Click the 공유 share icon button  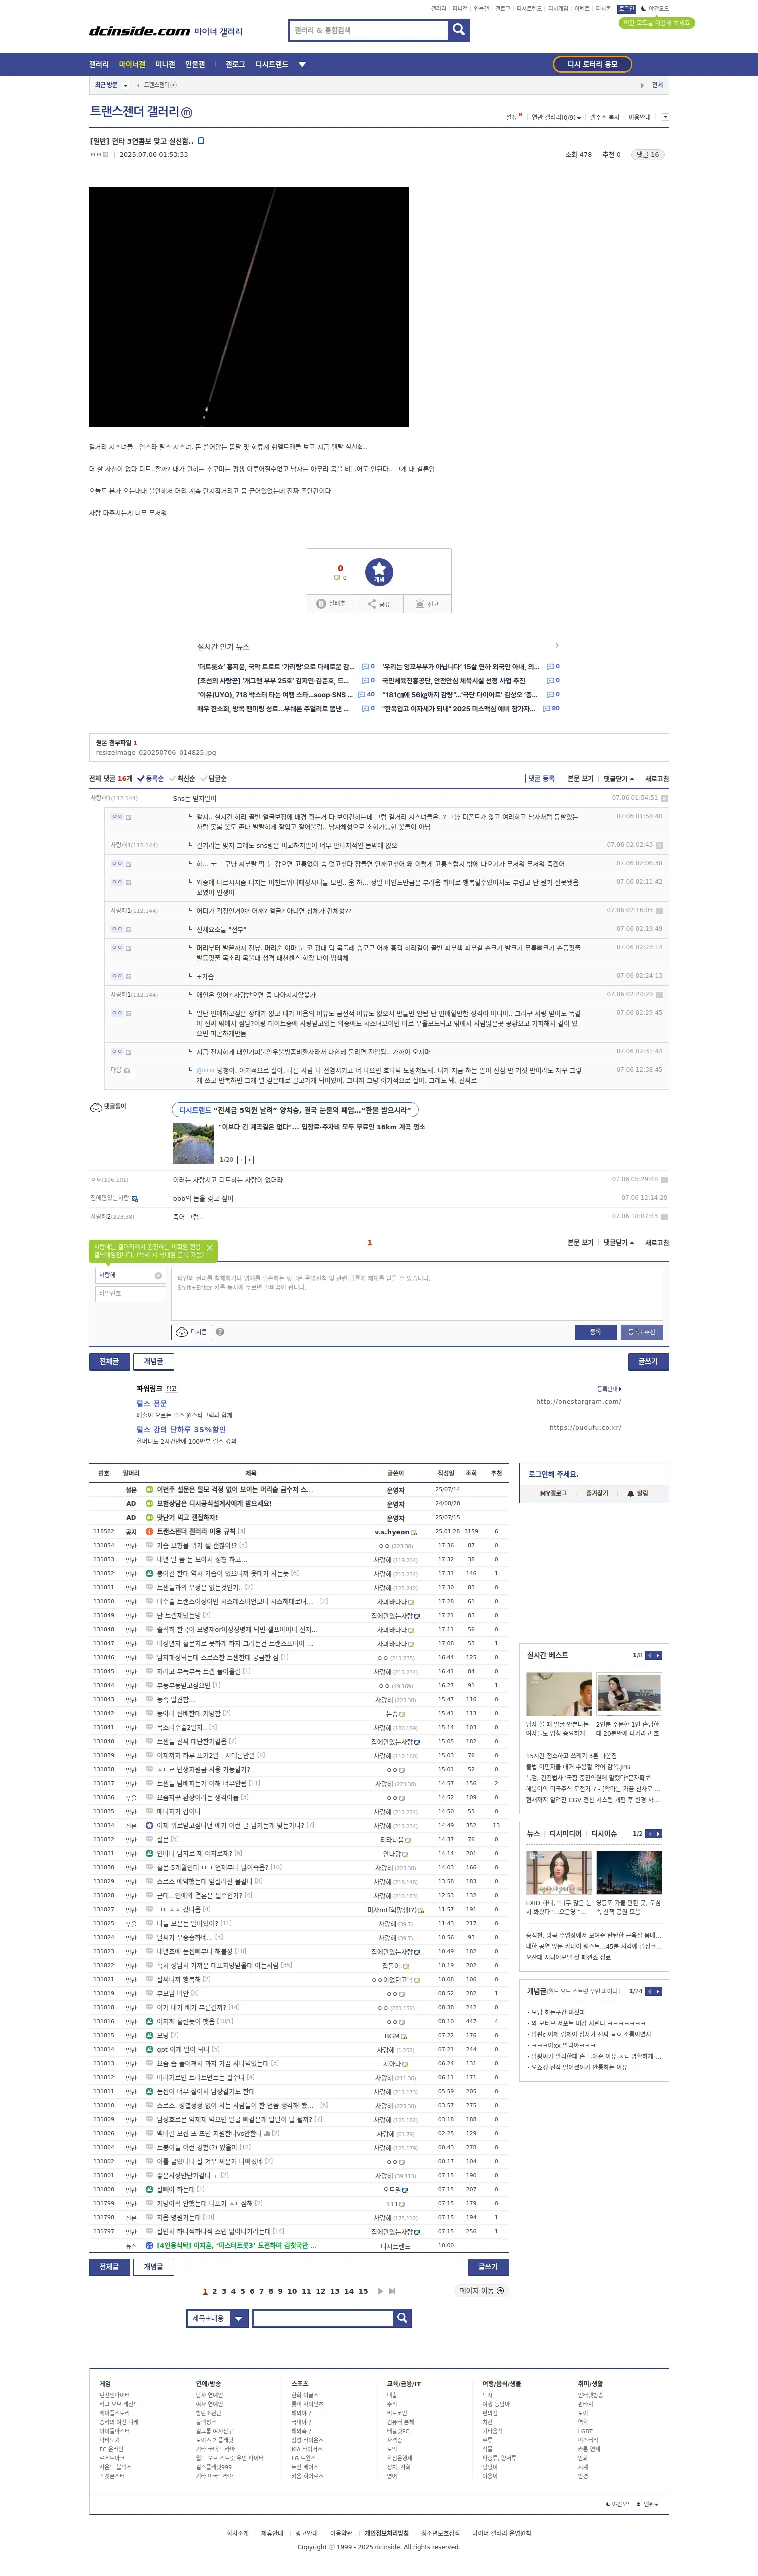(x=379, y=604)
